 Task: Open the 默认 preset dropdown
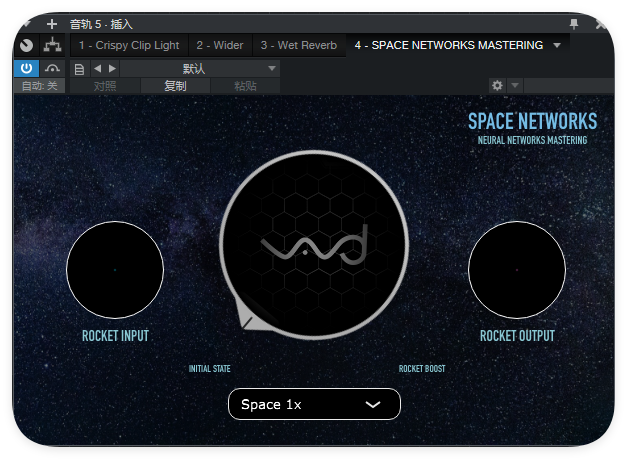tap(200, 69)
